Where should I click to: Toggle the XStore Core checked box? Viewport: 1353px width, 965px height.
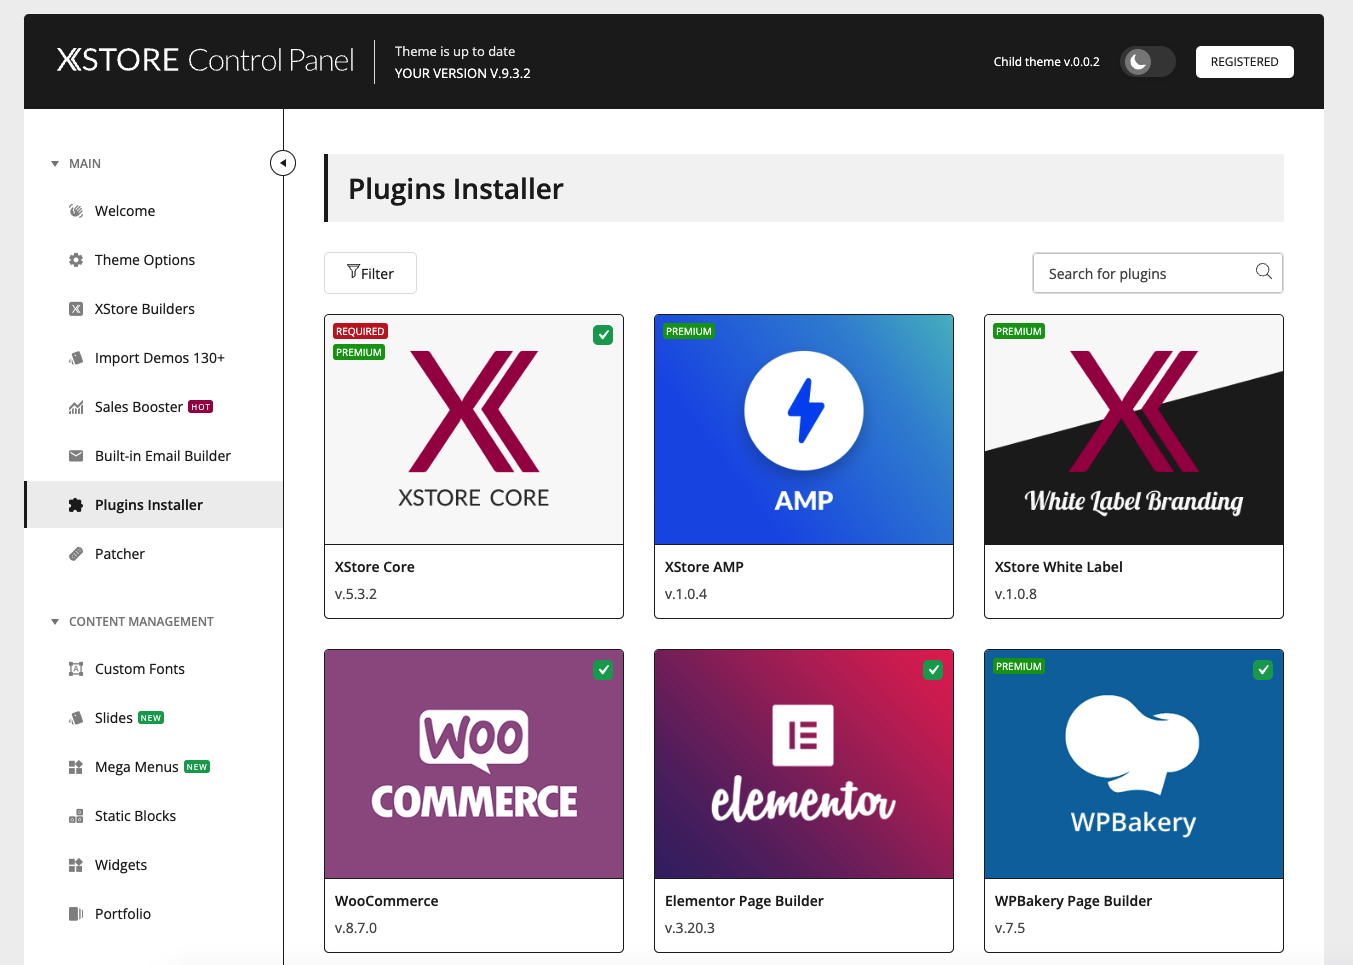click(603, 335)
